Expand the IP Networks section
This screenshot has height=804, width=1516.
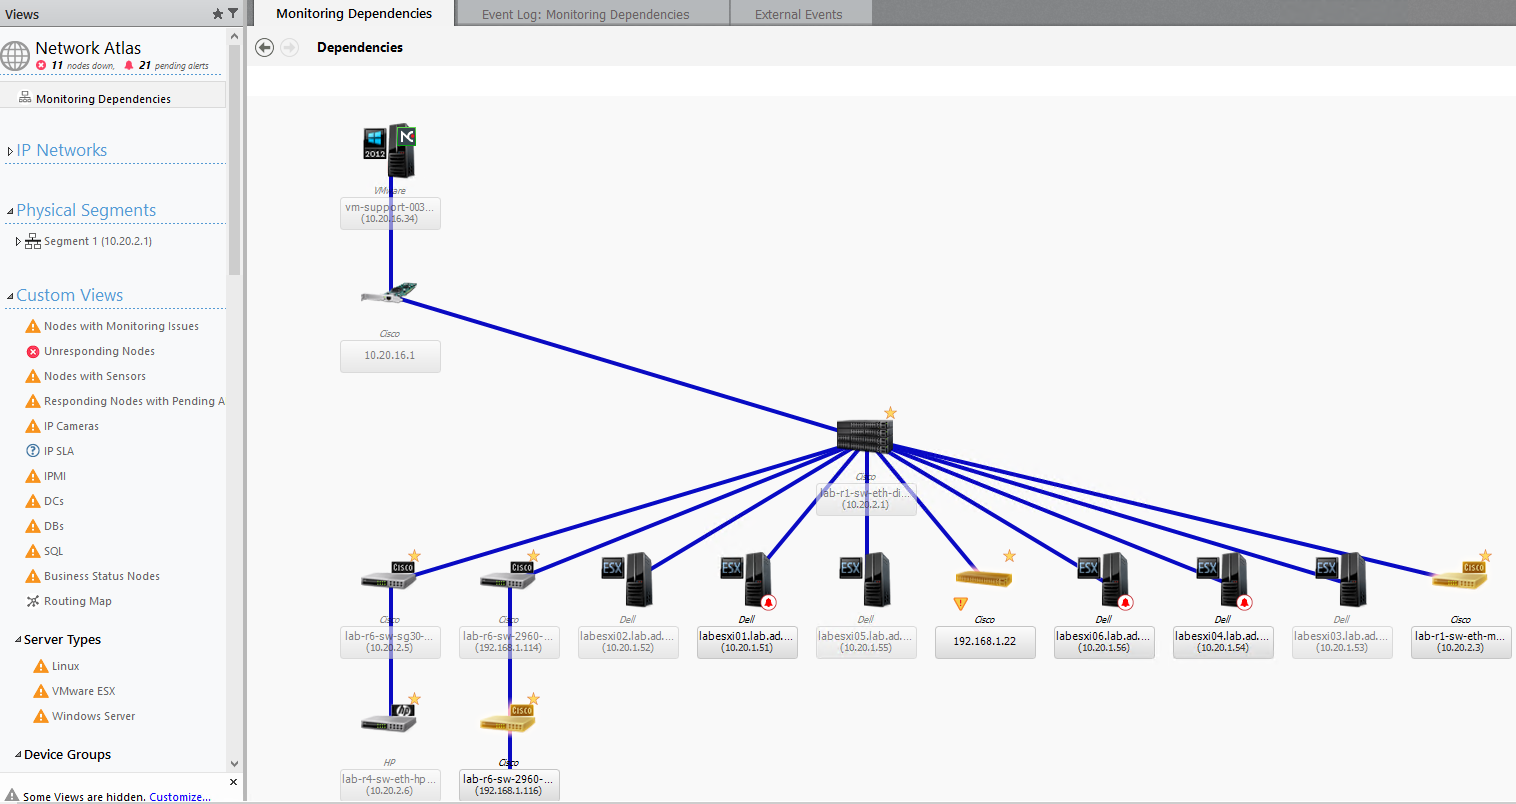coord(10,152)
